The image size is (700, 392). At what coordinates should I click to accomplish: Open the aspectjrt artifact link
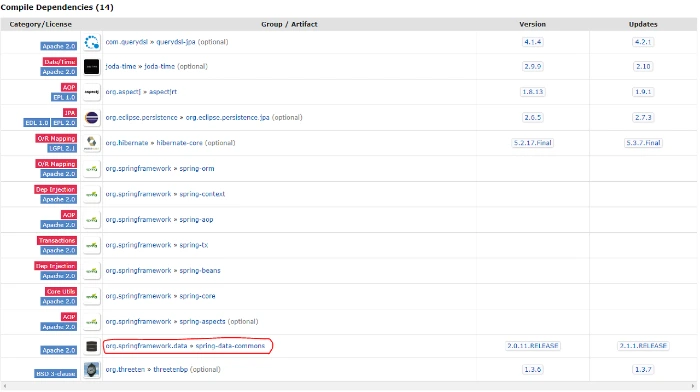(163, 92)
